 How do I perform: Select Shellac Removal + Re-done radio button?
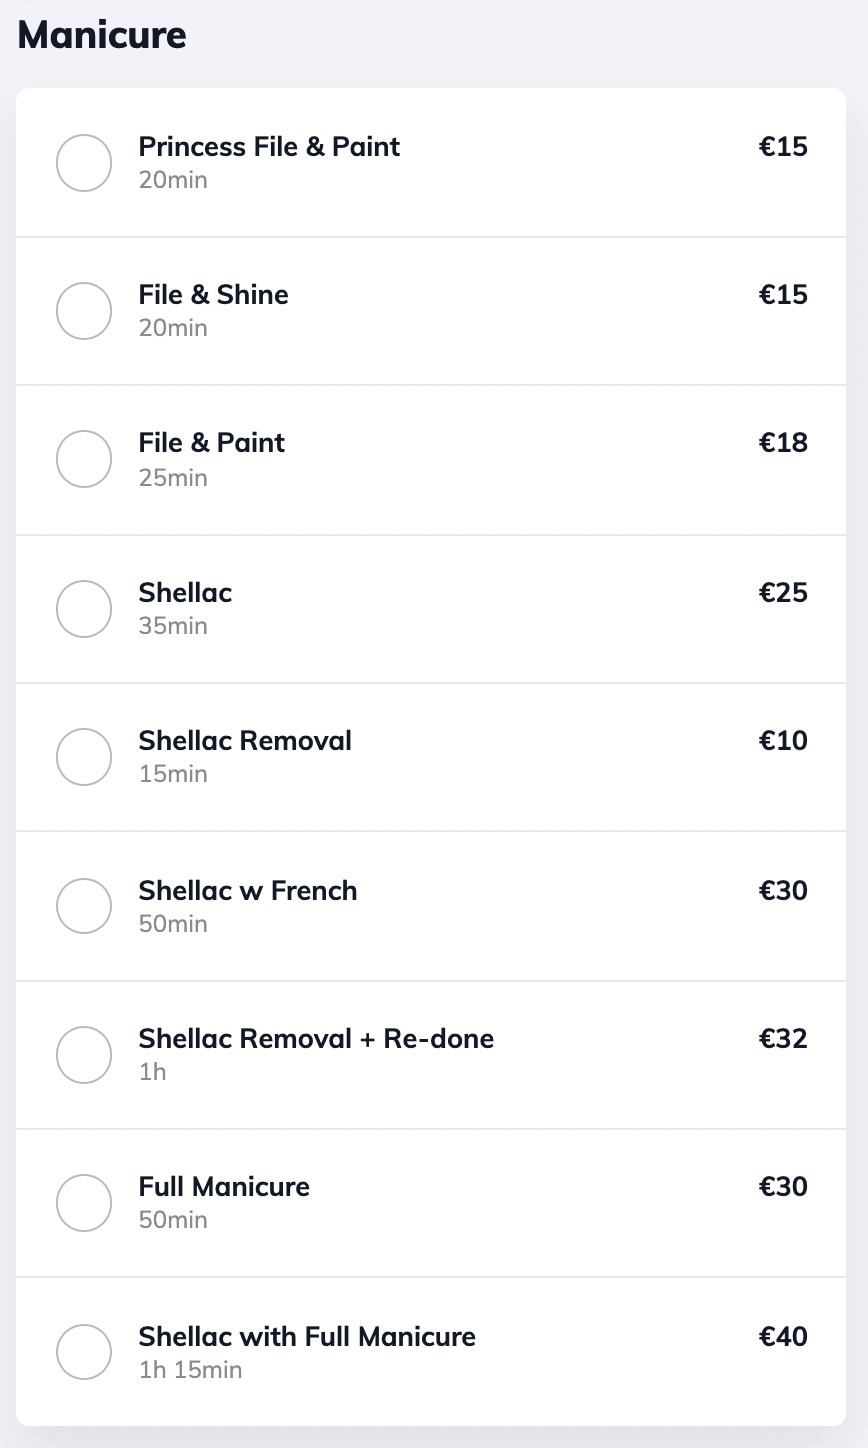pyautogui.click(x=84, y=1055)
